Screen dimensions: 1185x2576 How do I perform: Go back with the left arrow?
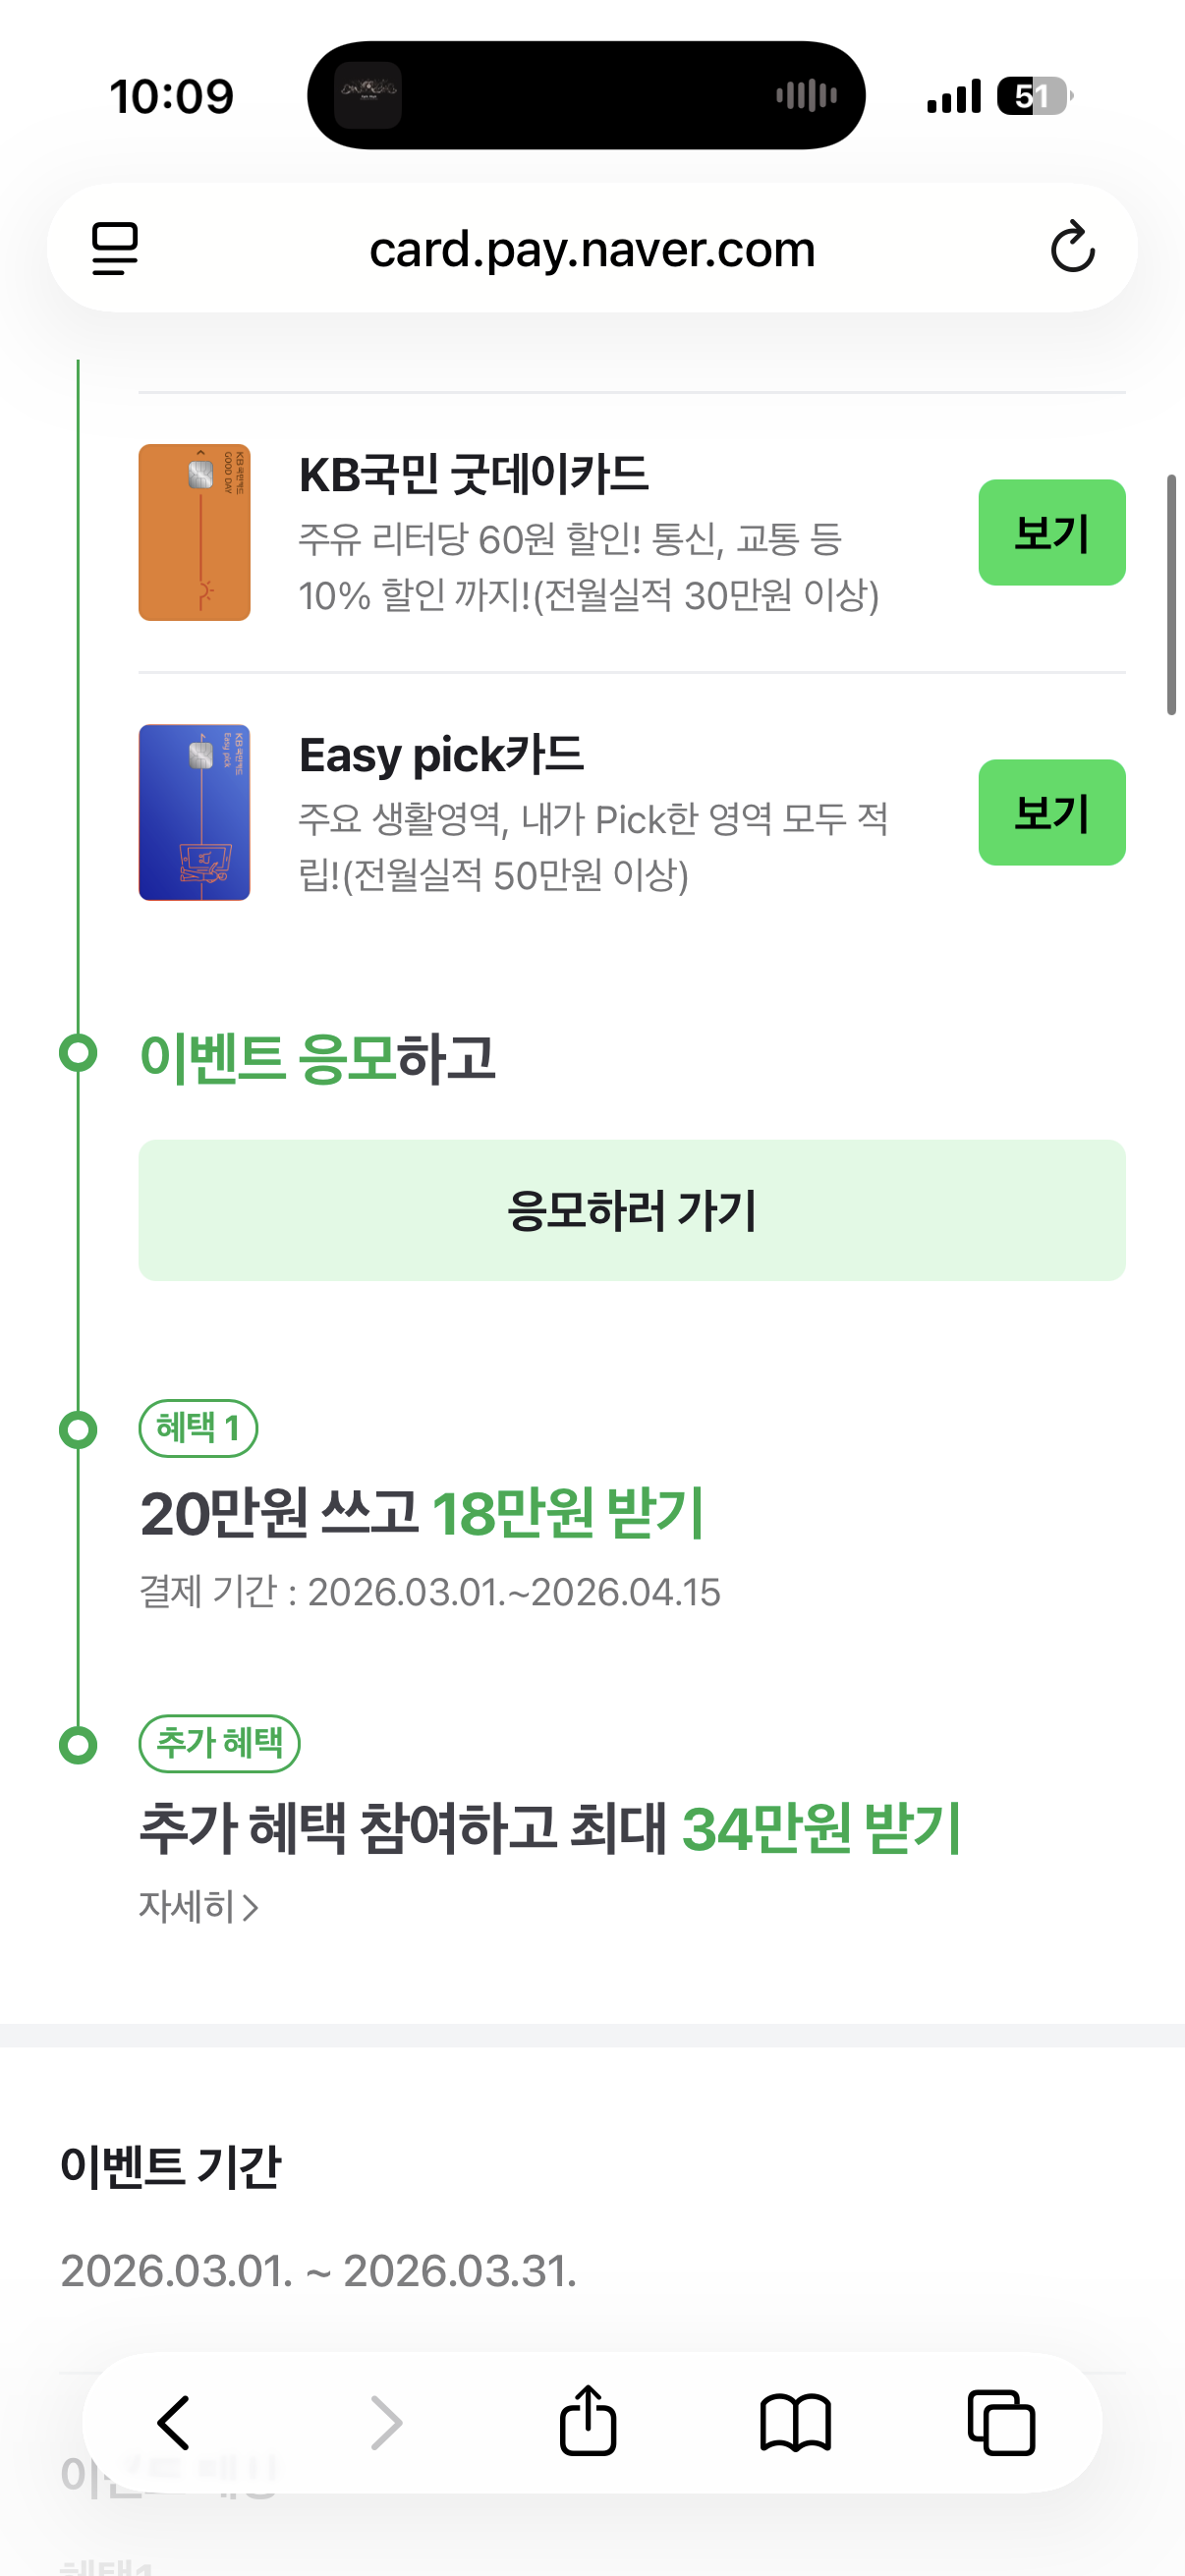(174, 2422)
